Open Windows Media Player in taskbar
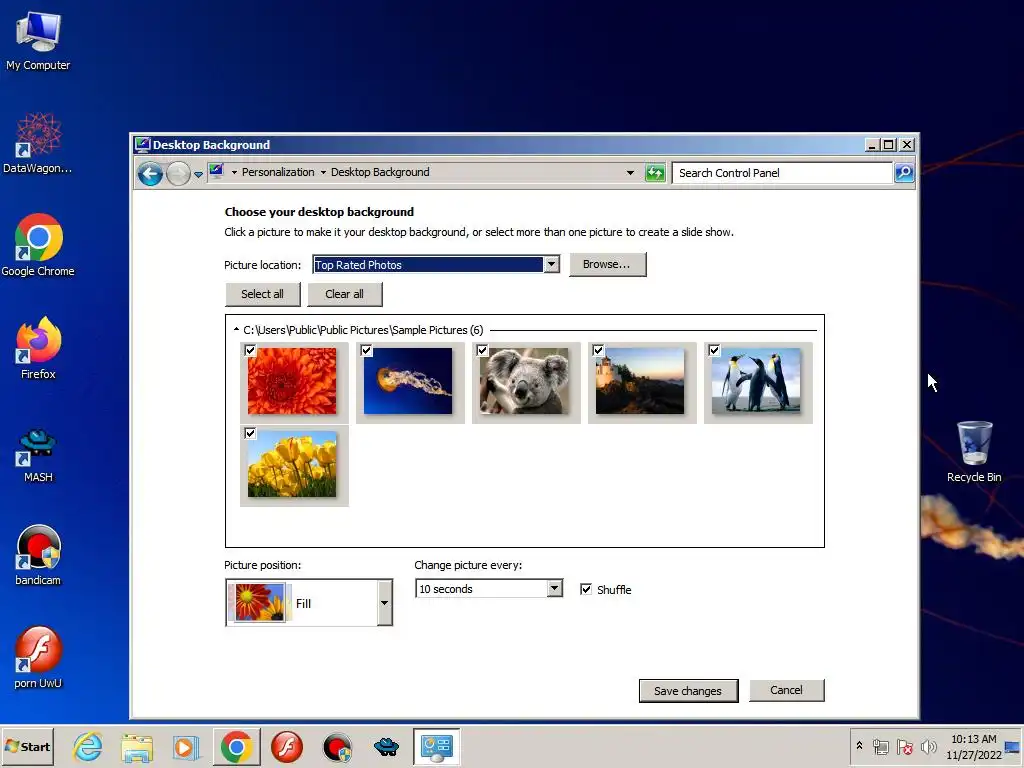The image size is (1024, 768). click(185, 747)
